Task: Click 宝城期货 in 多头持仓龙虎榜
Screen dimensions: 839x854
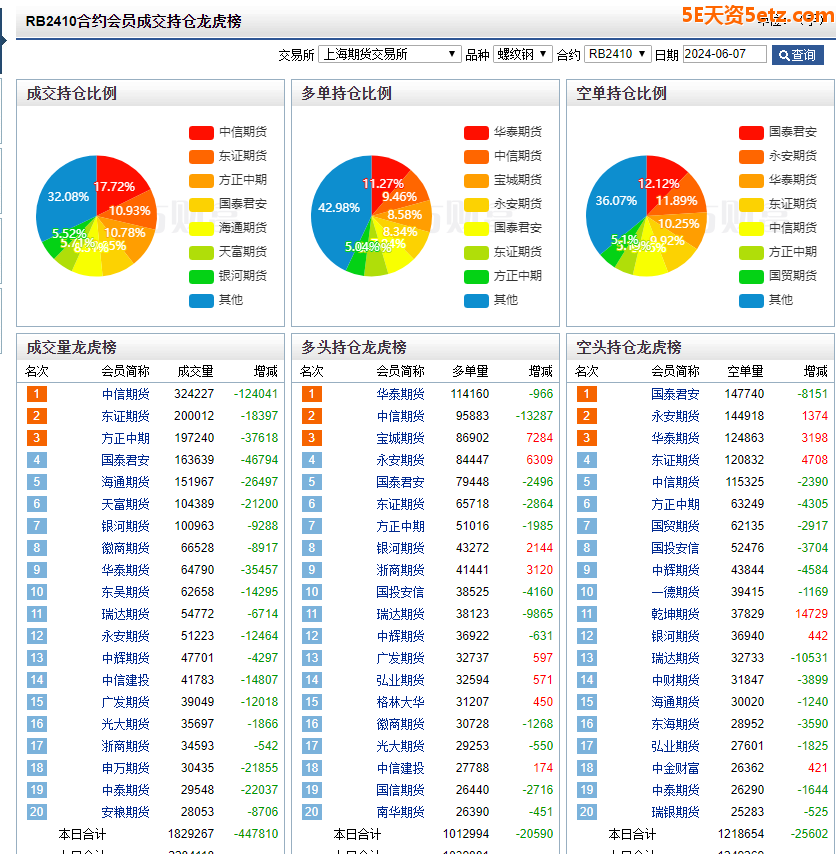Action: pos(400,438)
